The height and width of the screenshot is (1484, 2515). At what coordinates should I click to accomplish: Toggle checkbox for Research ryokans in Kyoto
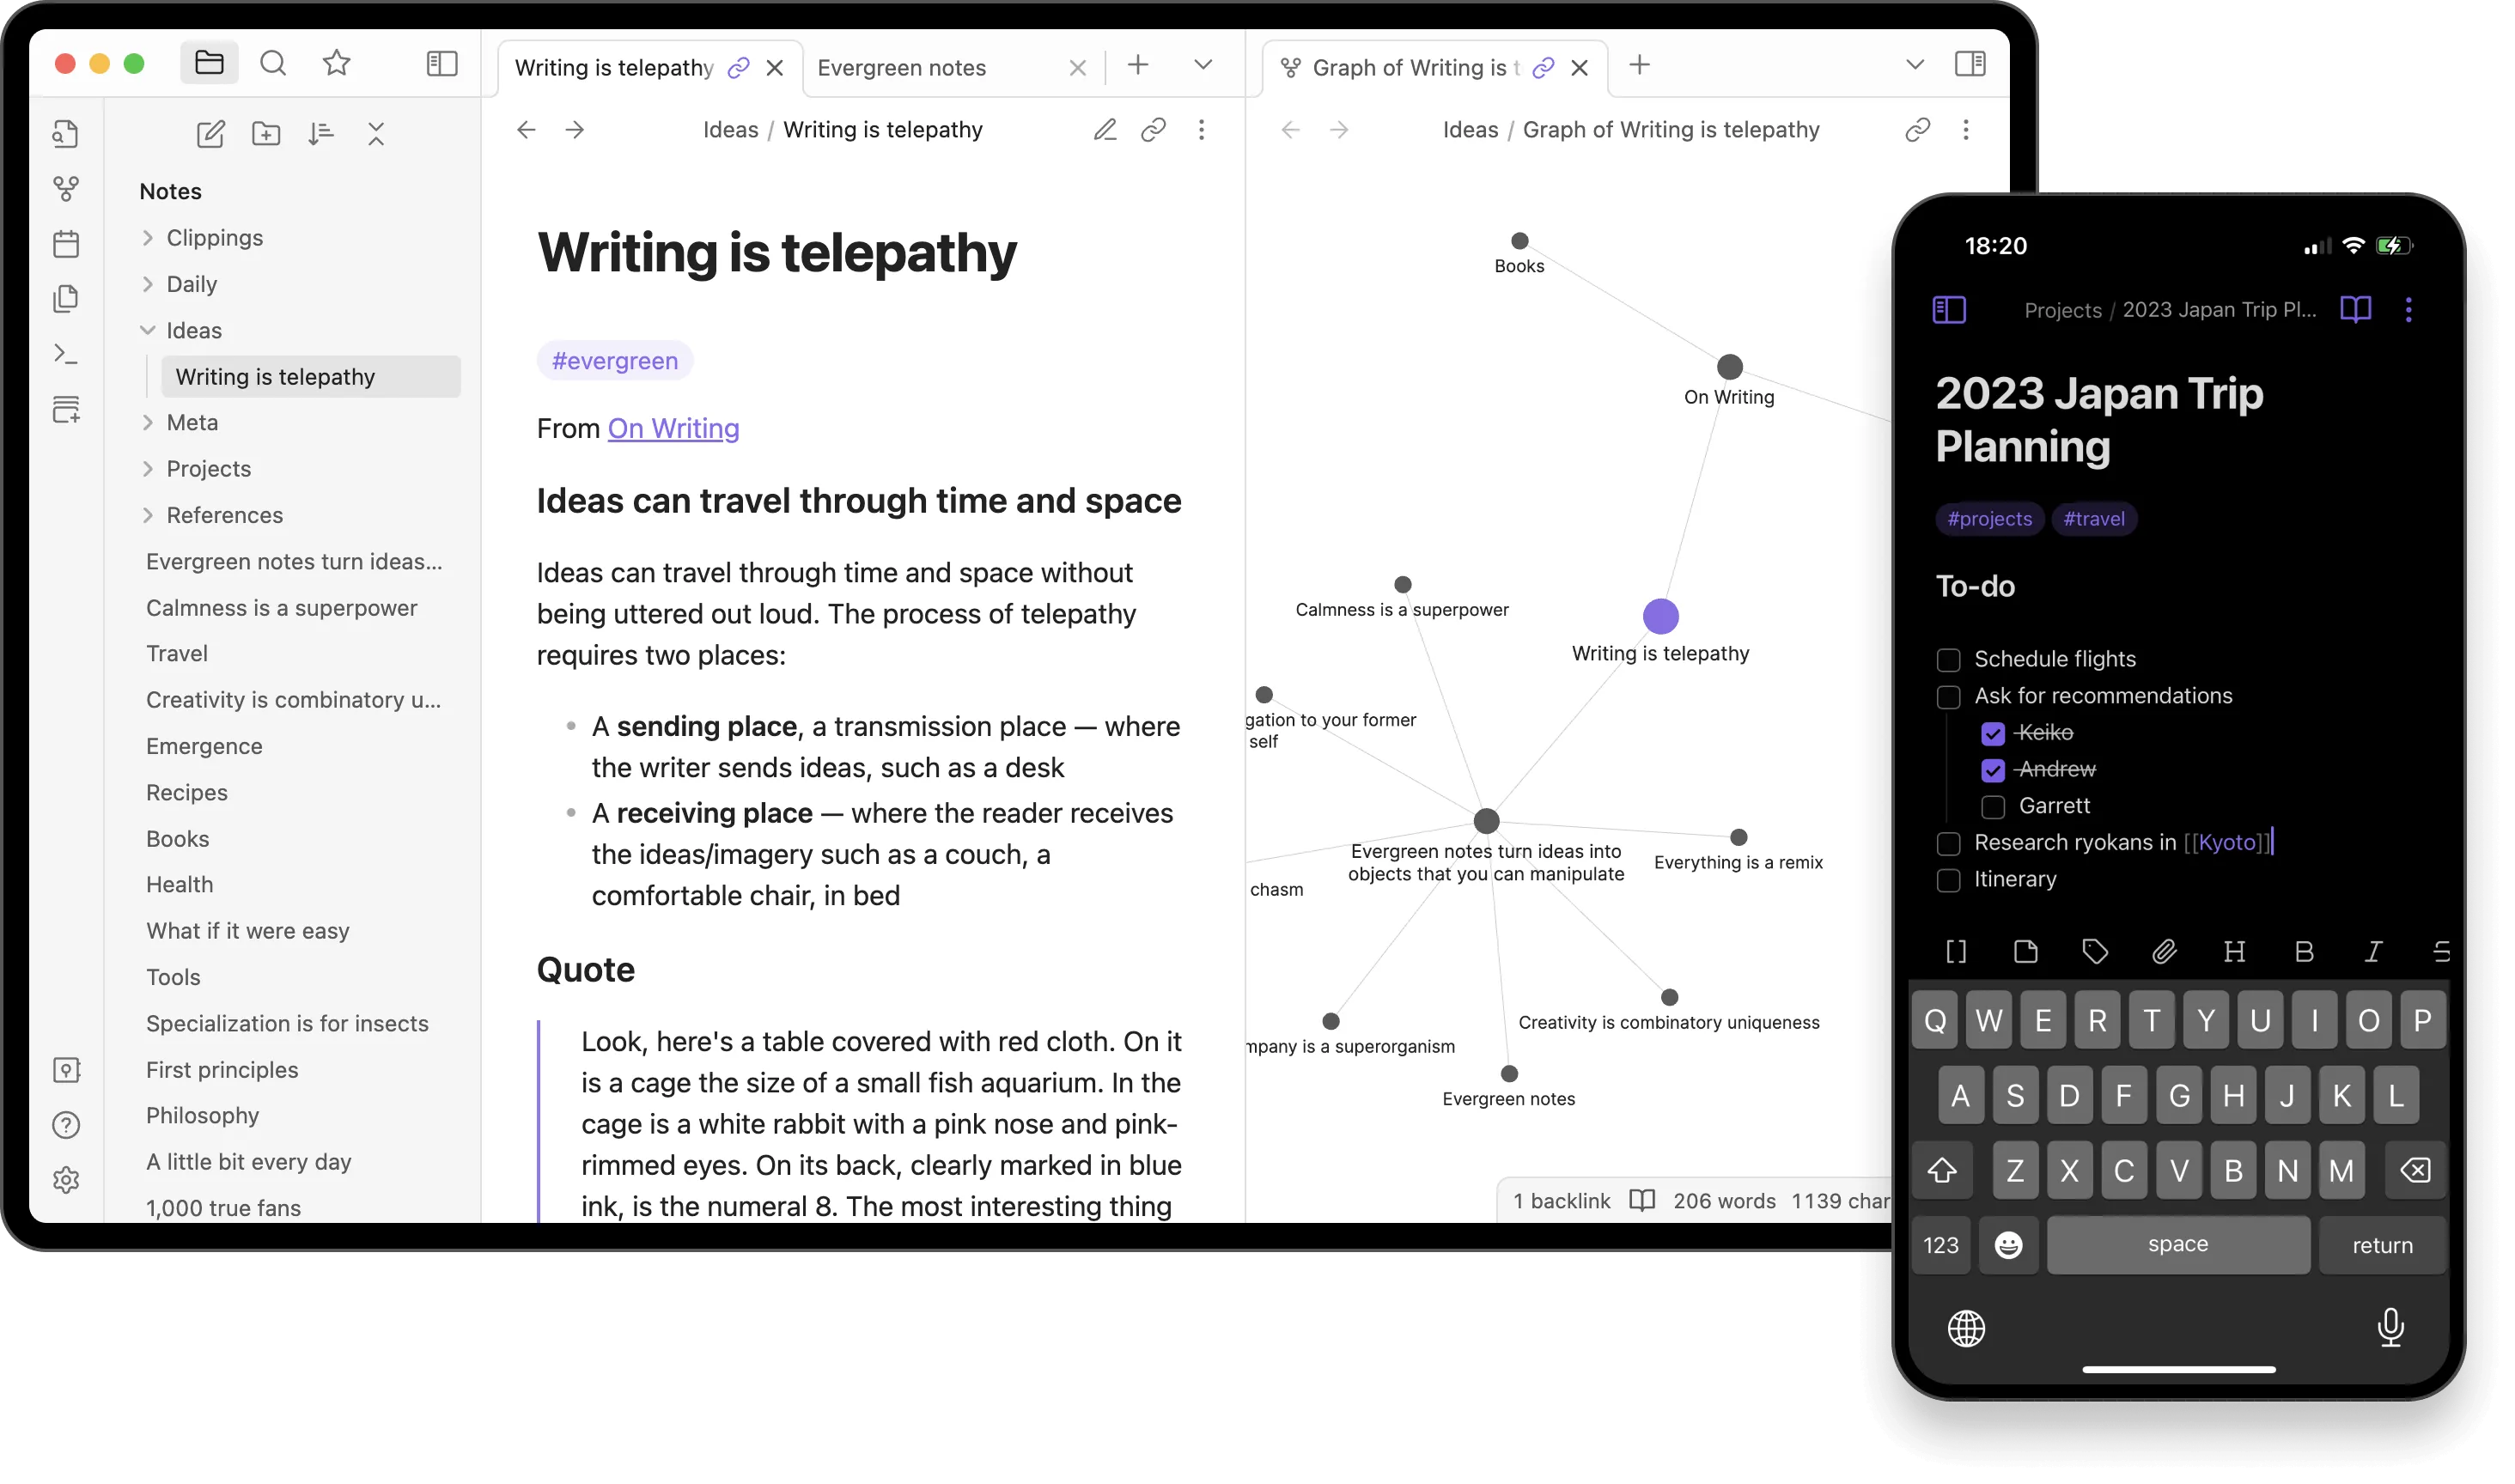pos(1948,842)
